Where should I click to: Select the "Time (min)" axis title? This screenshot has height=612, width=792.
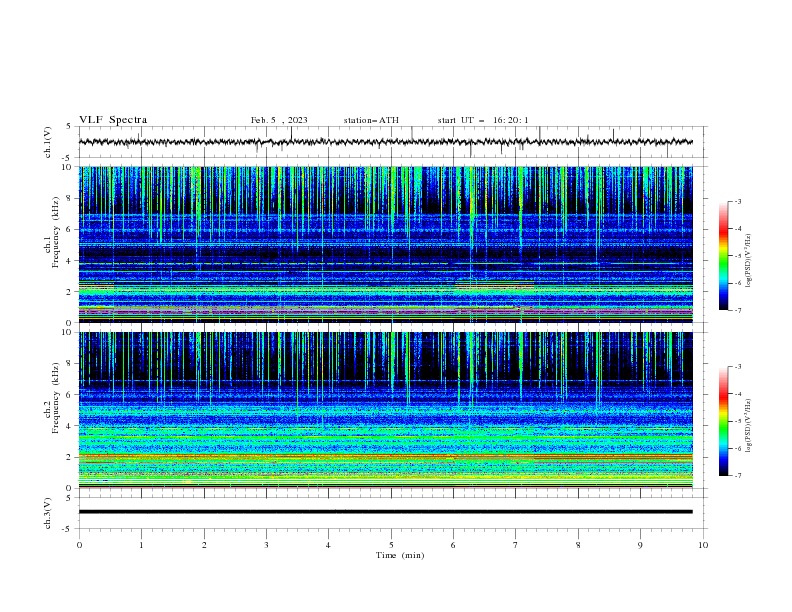click(x=400, y=555)
